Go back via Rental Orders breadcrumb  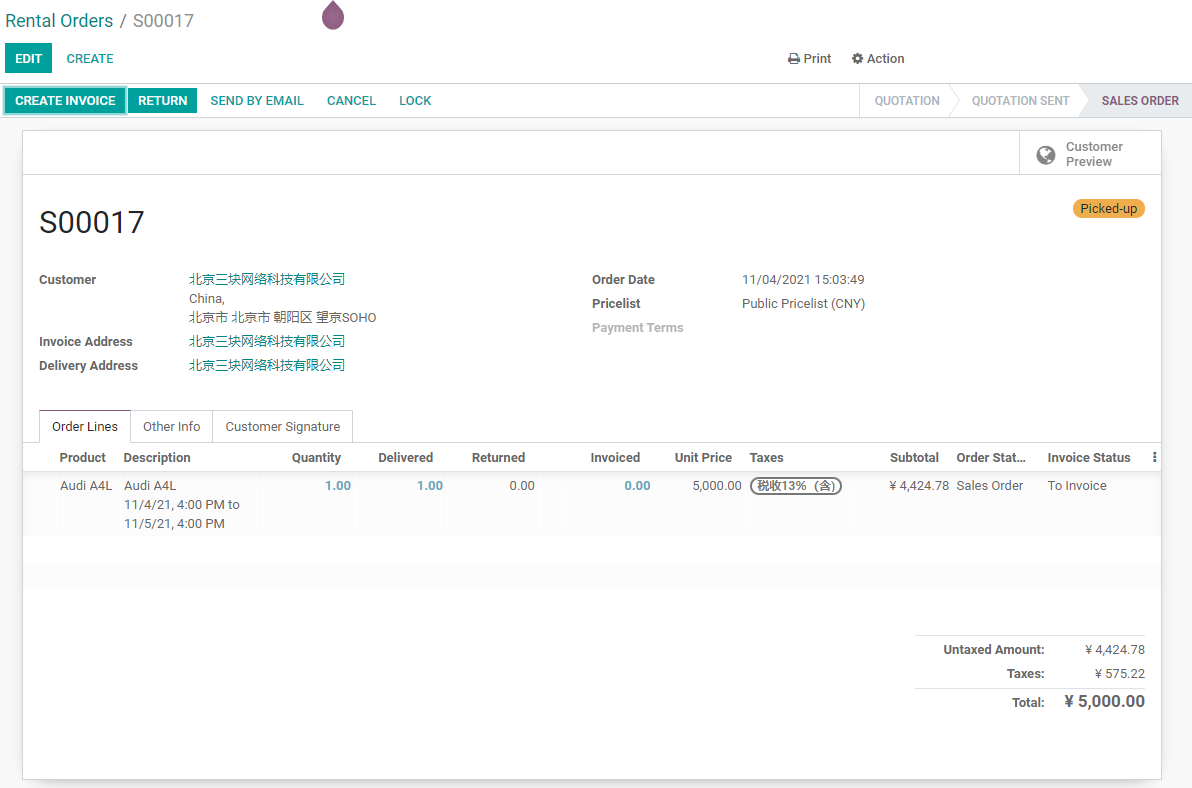click(59, 21)
